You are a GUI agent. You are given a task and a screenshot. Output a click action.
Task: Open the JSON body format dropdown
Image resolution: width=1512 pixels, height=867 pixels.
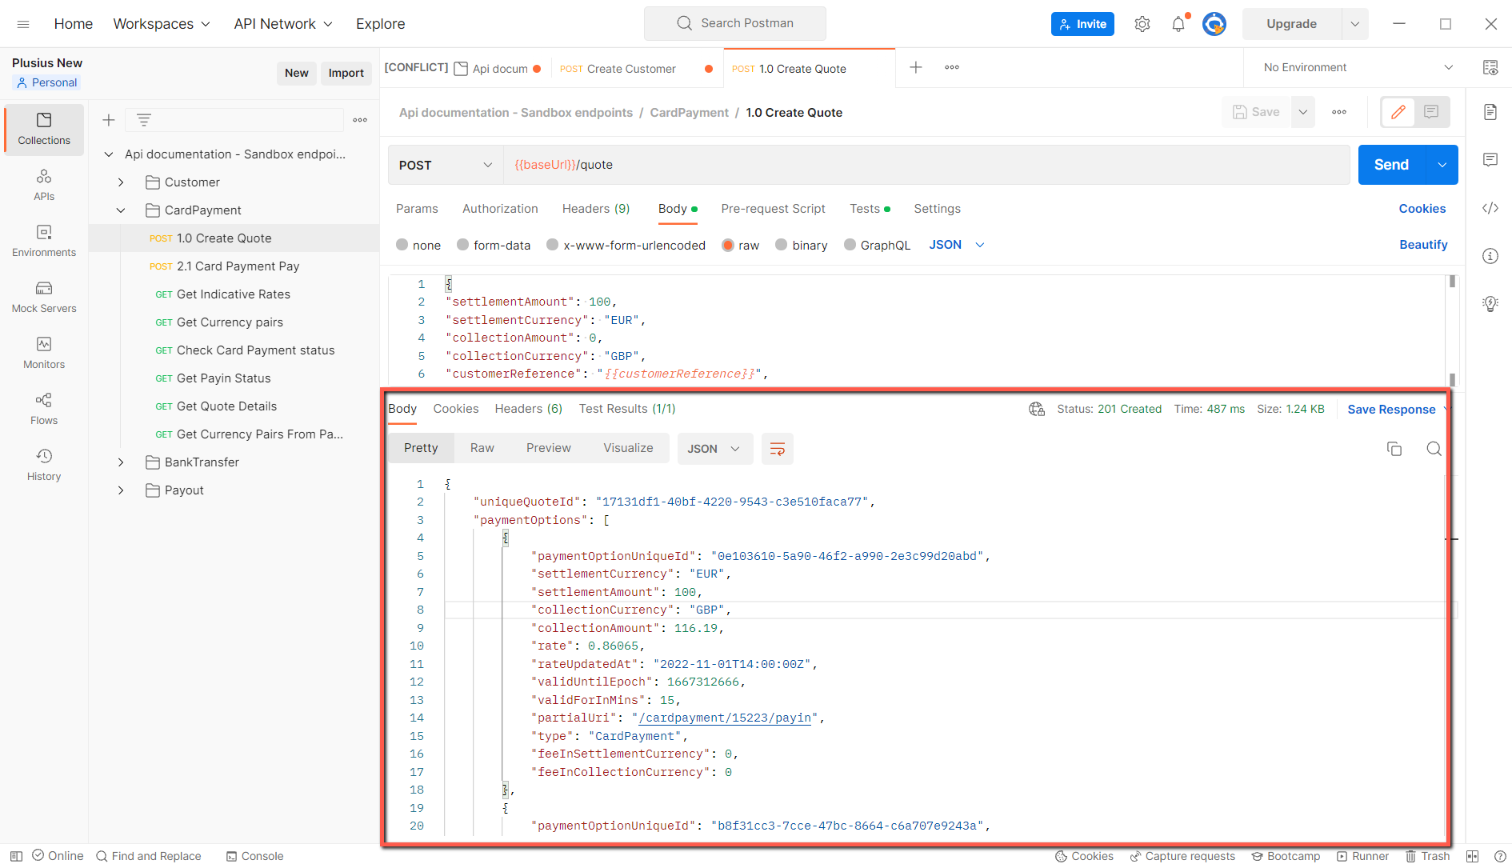pyautogui.click(x=957, y=245)
